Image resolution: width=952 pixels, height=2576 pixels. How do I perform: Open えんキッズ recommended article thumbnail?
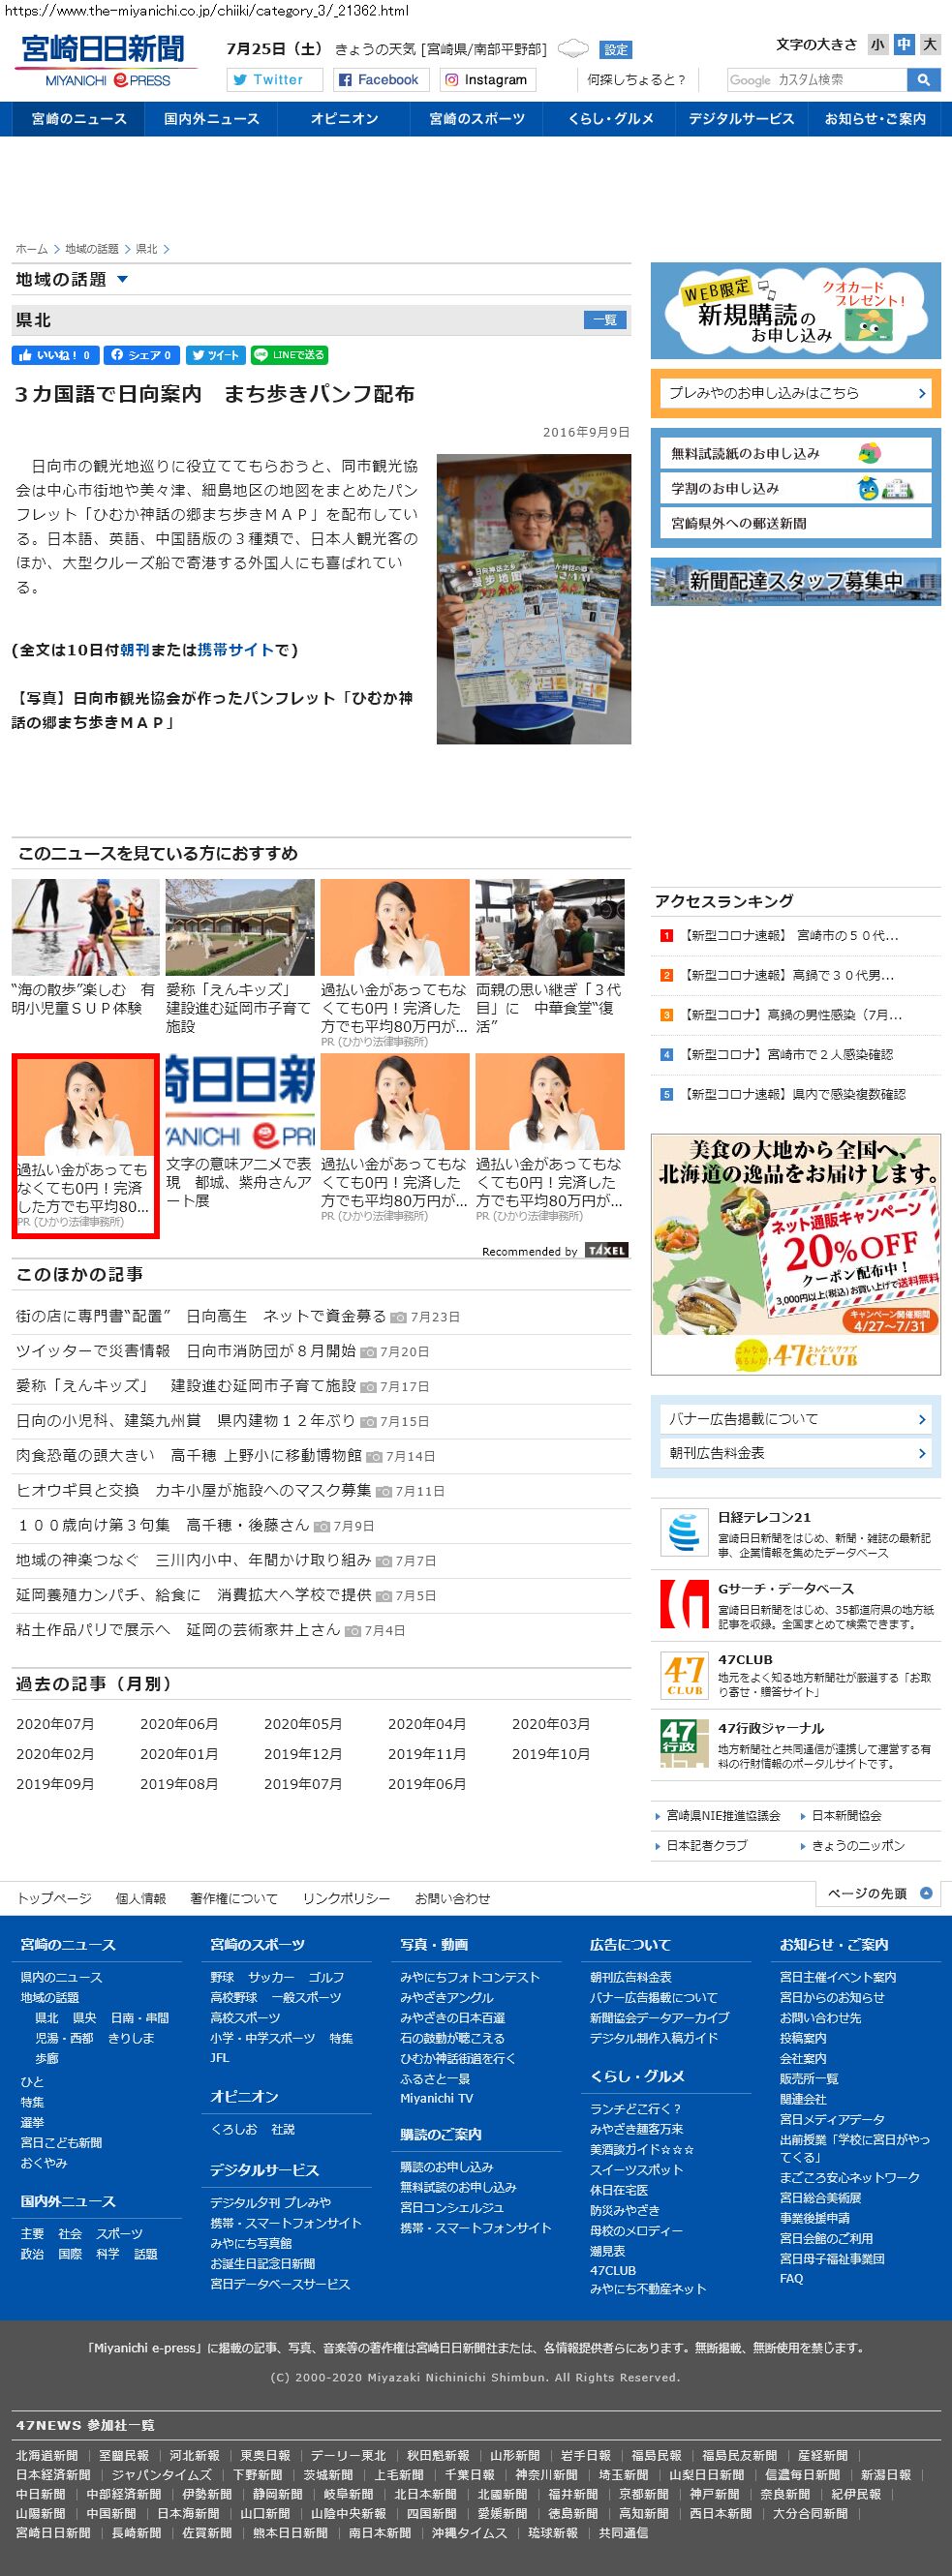pyautogui.click(x=240, y=928)
